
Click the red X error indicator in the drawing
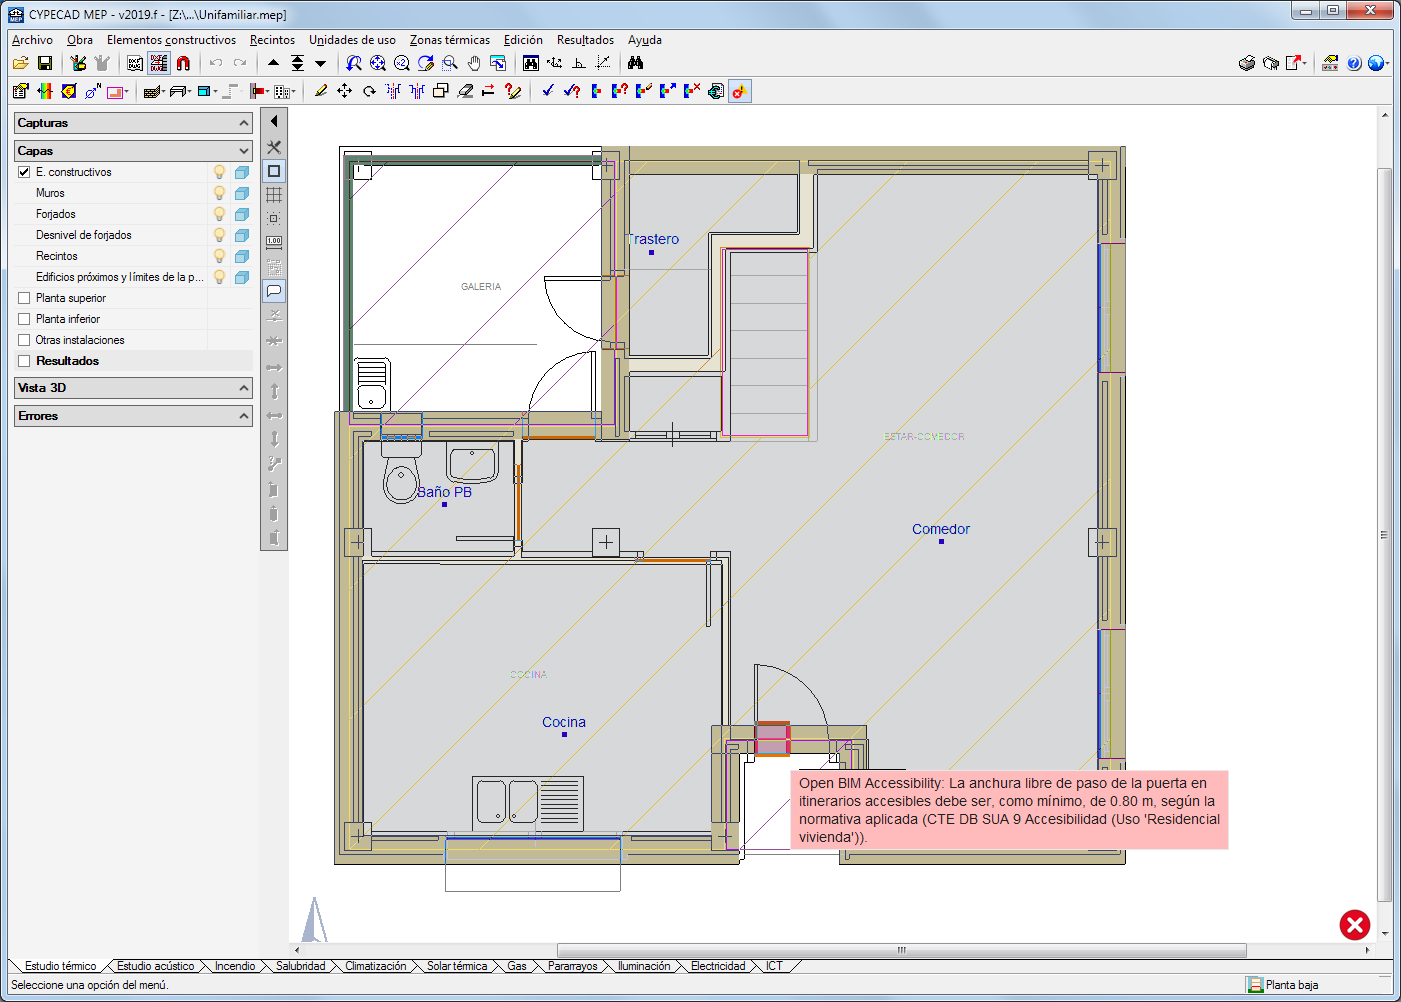tap(1355, 925)
